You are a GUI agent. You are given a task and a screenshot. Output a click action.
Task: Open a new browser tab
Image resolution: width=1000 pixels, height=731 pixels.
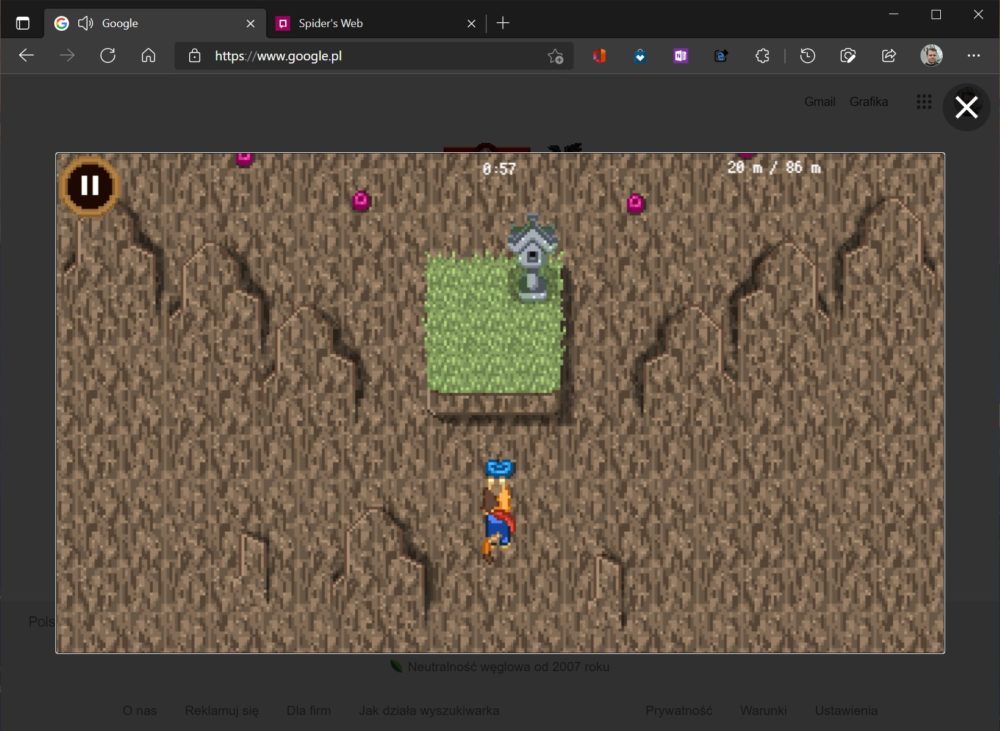click(503, 23)
